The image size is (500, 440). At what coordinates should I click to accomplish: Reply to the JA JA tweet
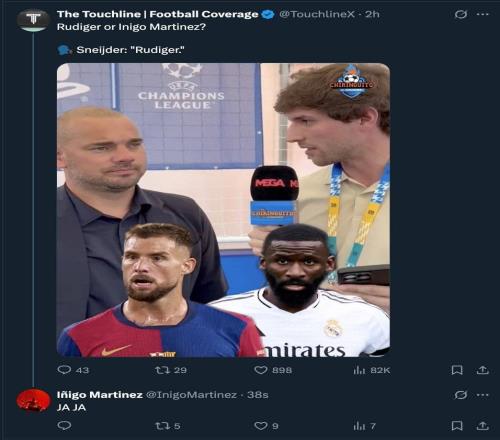[x=64, y=426]
